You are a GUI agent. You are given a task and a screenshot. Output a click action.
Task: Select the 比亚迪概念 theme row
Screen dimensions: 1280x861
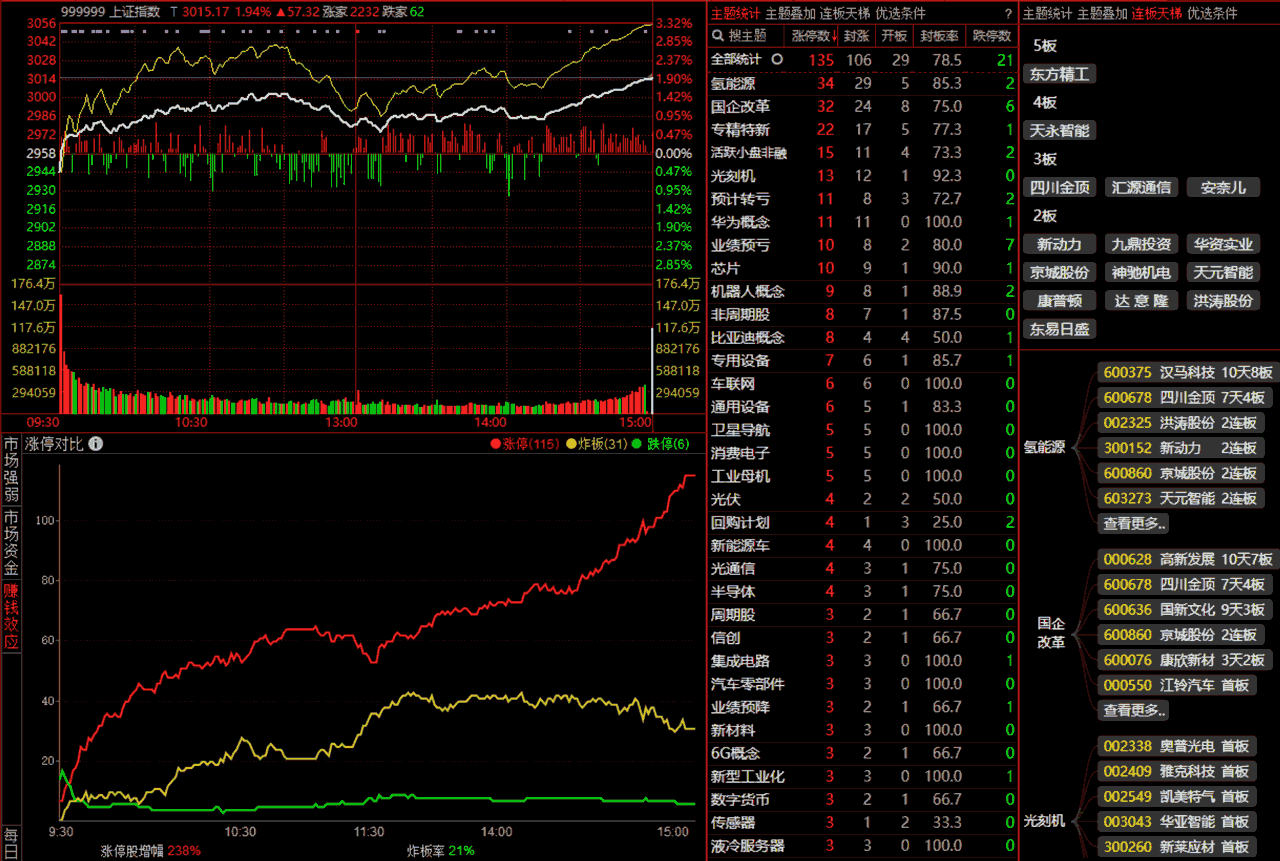click(x=863, y=338)
